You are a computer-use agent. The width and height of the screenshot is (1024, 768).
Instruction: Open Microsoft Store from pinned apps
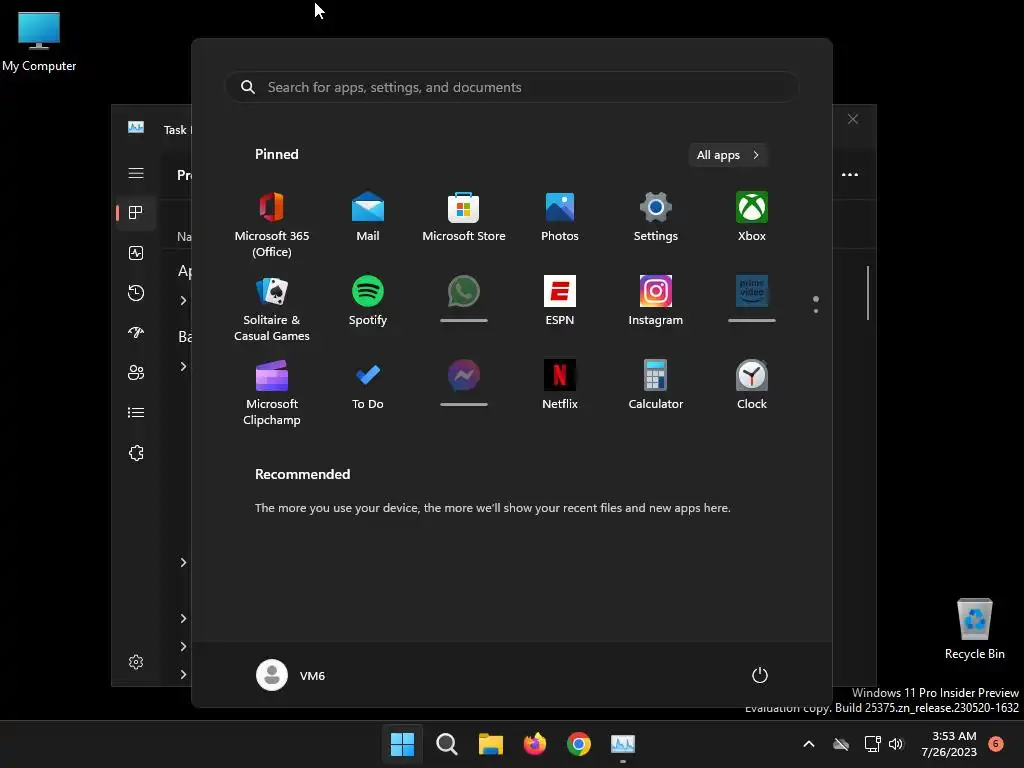[x=464, y=216]
